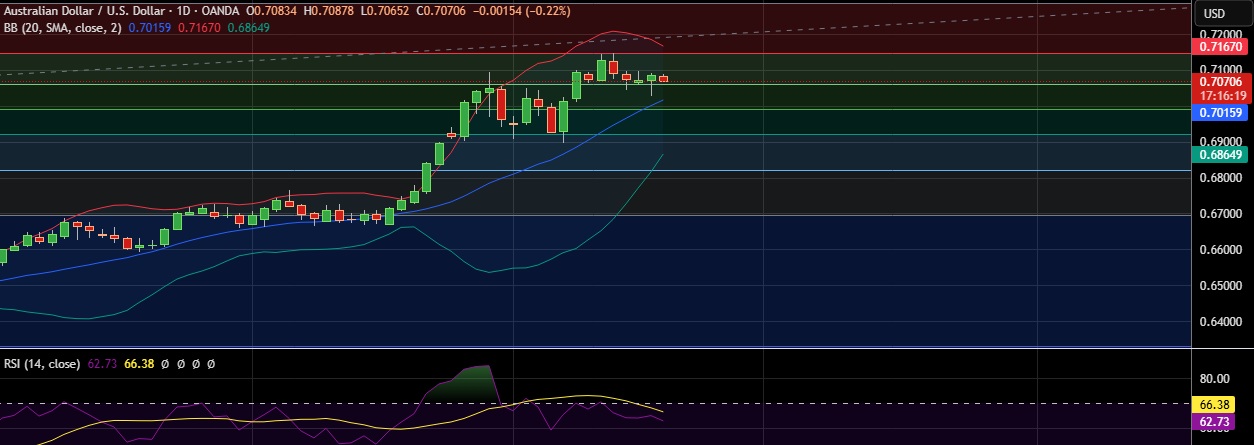Click the yellow RSI average value 66.38
Image resolution: width=1254 pixels, height=445 pixels.
pyautogui.click(x=138, y=364)
